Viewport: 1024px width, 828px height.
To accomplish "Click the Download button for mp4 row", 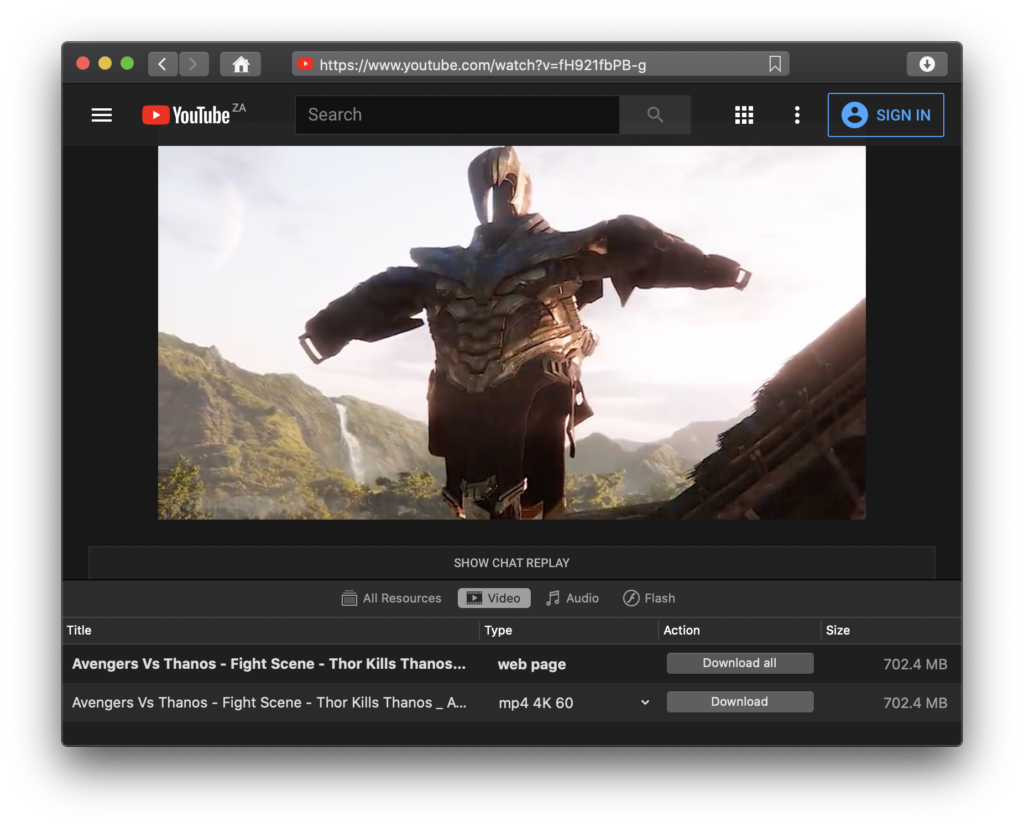I will coord(740,702).
